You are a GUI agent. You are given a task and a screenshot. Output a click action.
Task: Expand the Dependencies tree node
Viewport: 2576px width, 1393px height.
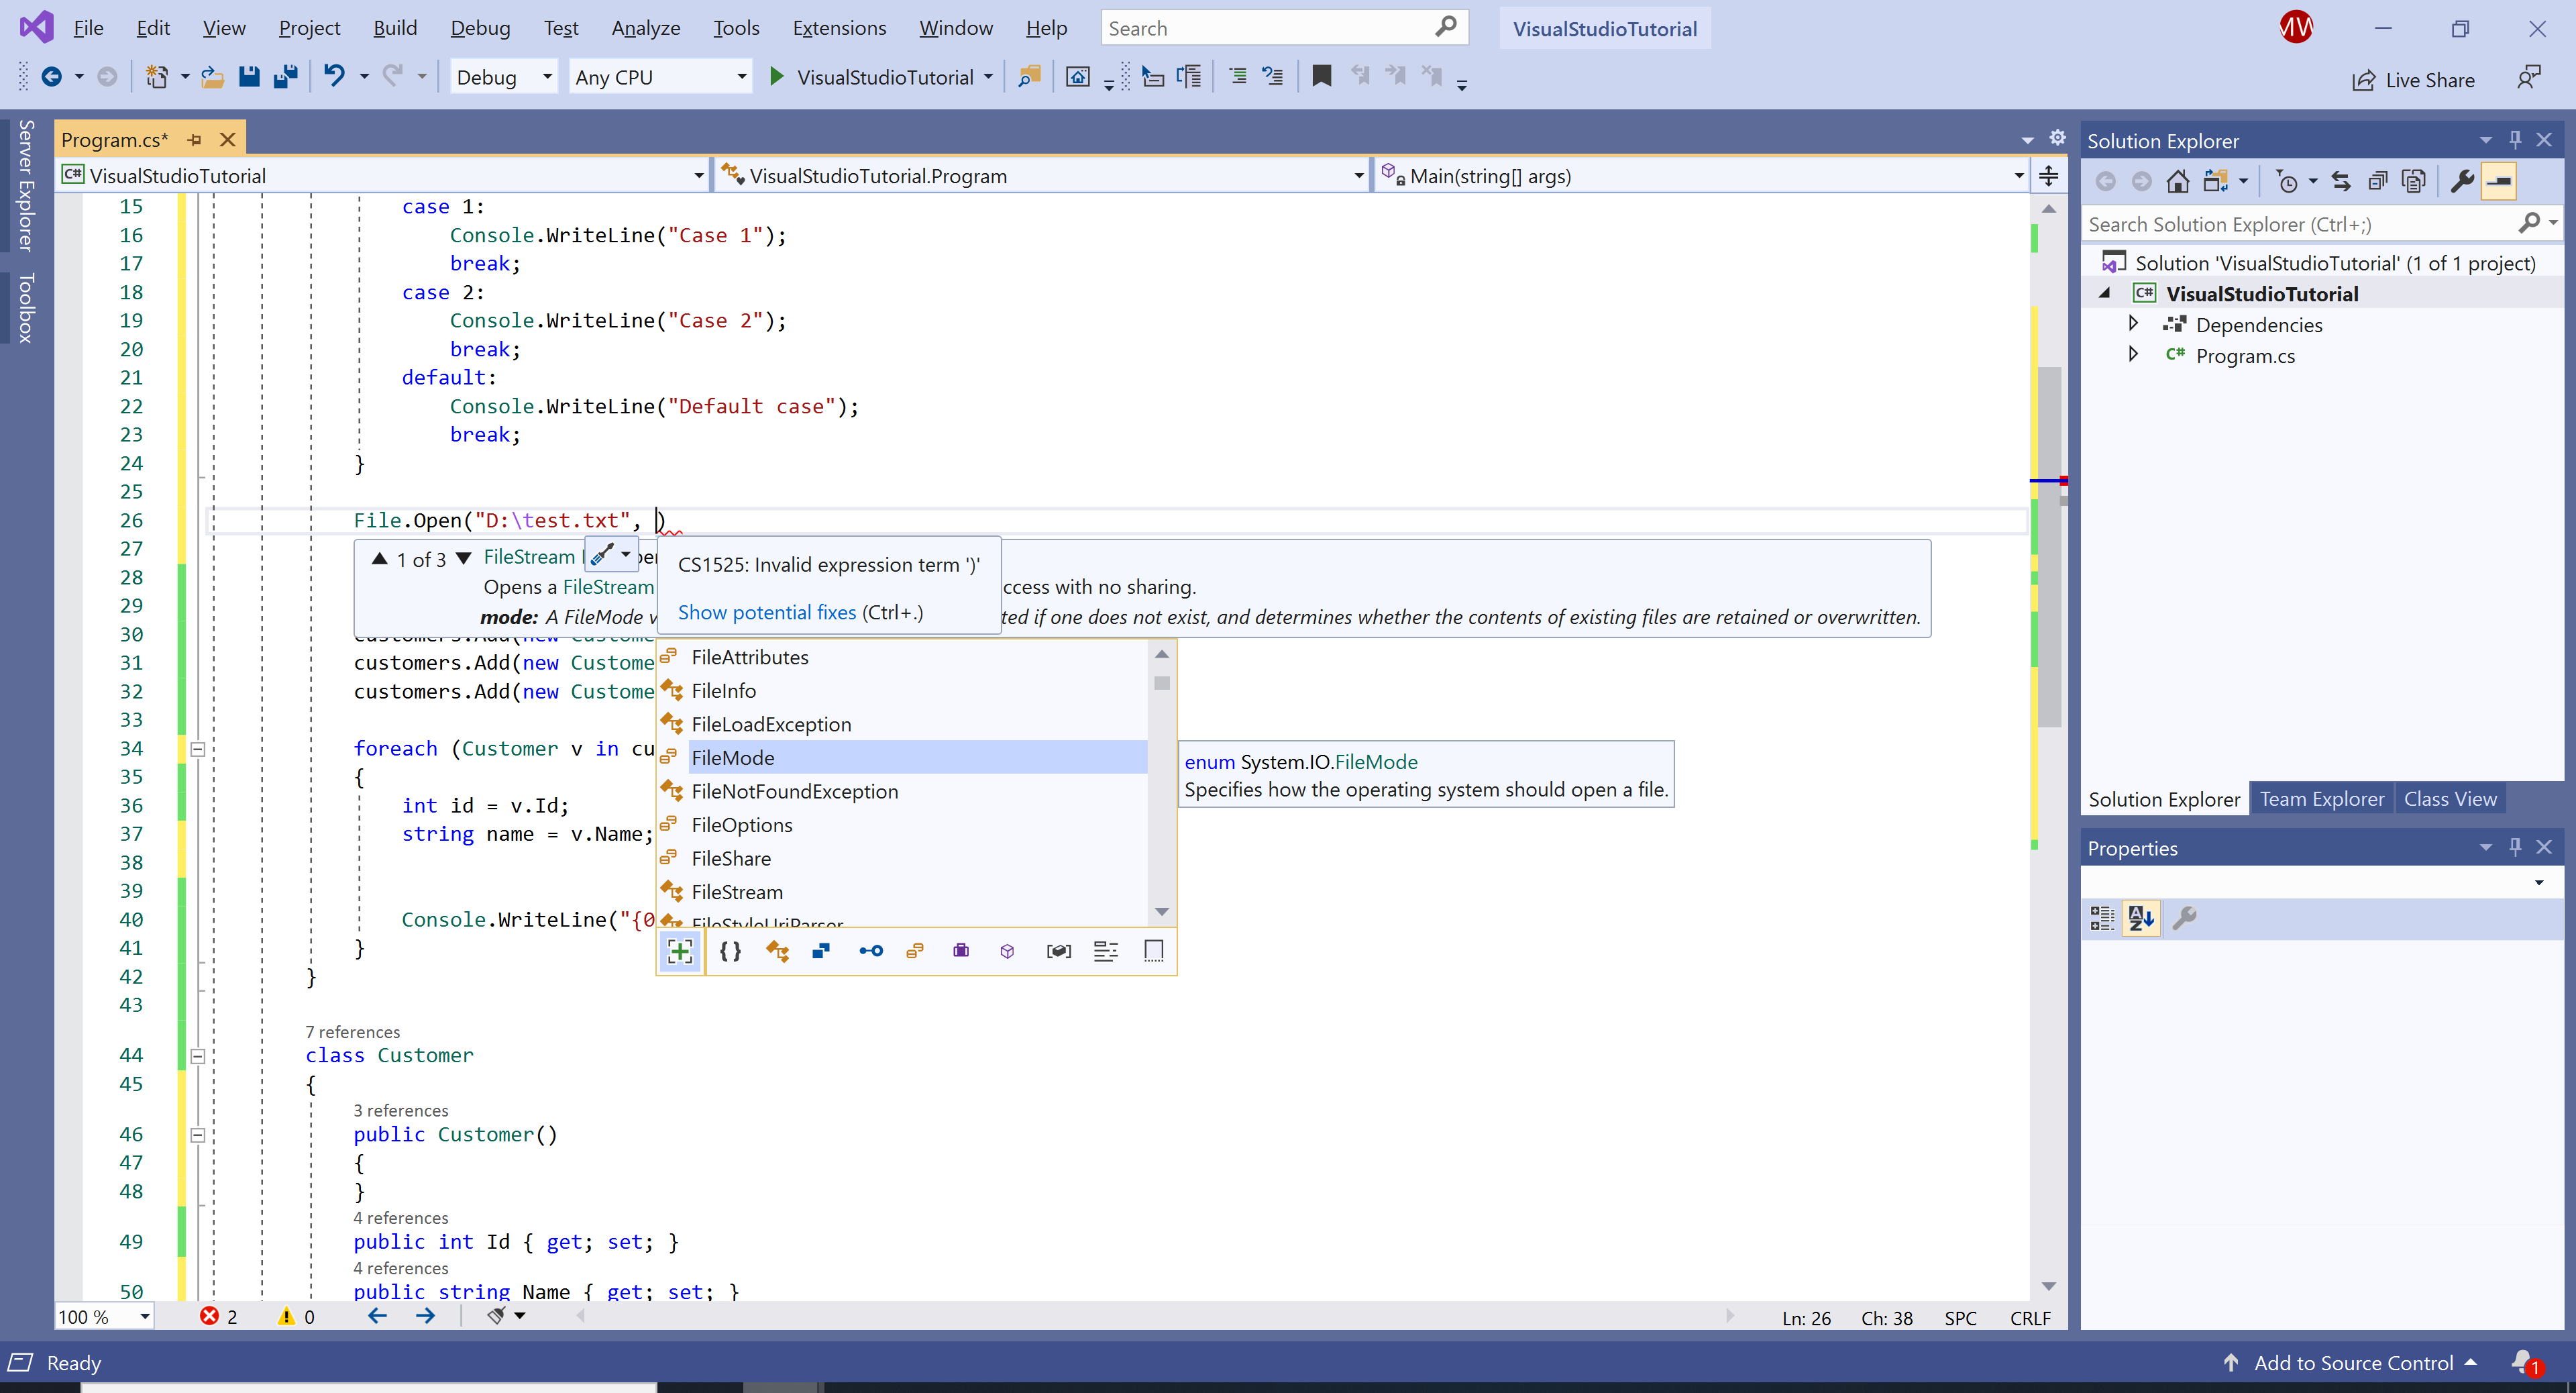(2133, 324)
